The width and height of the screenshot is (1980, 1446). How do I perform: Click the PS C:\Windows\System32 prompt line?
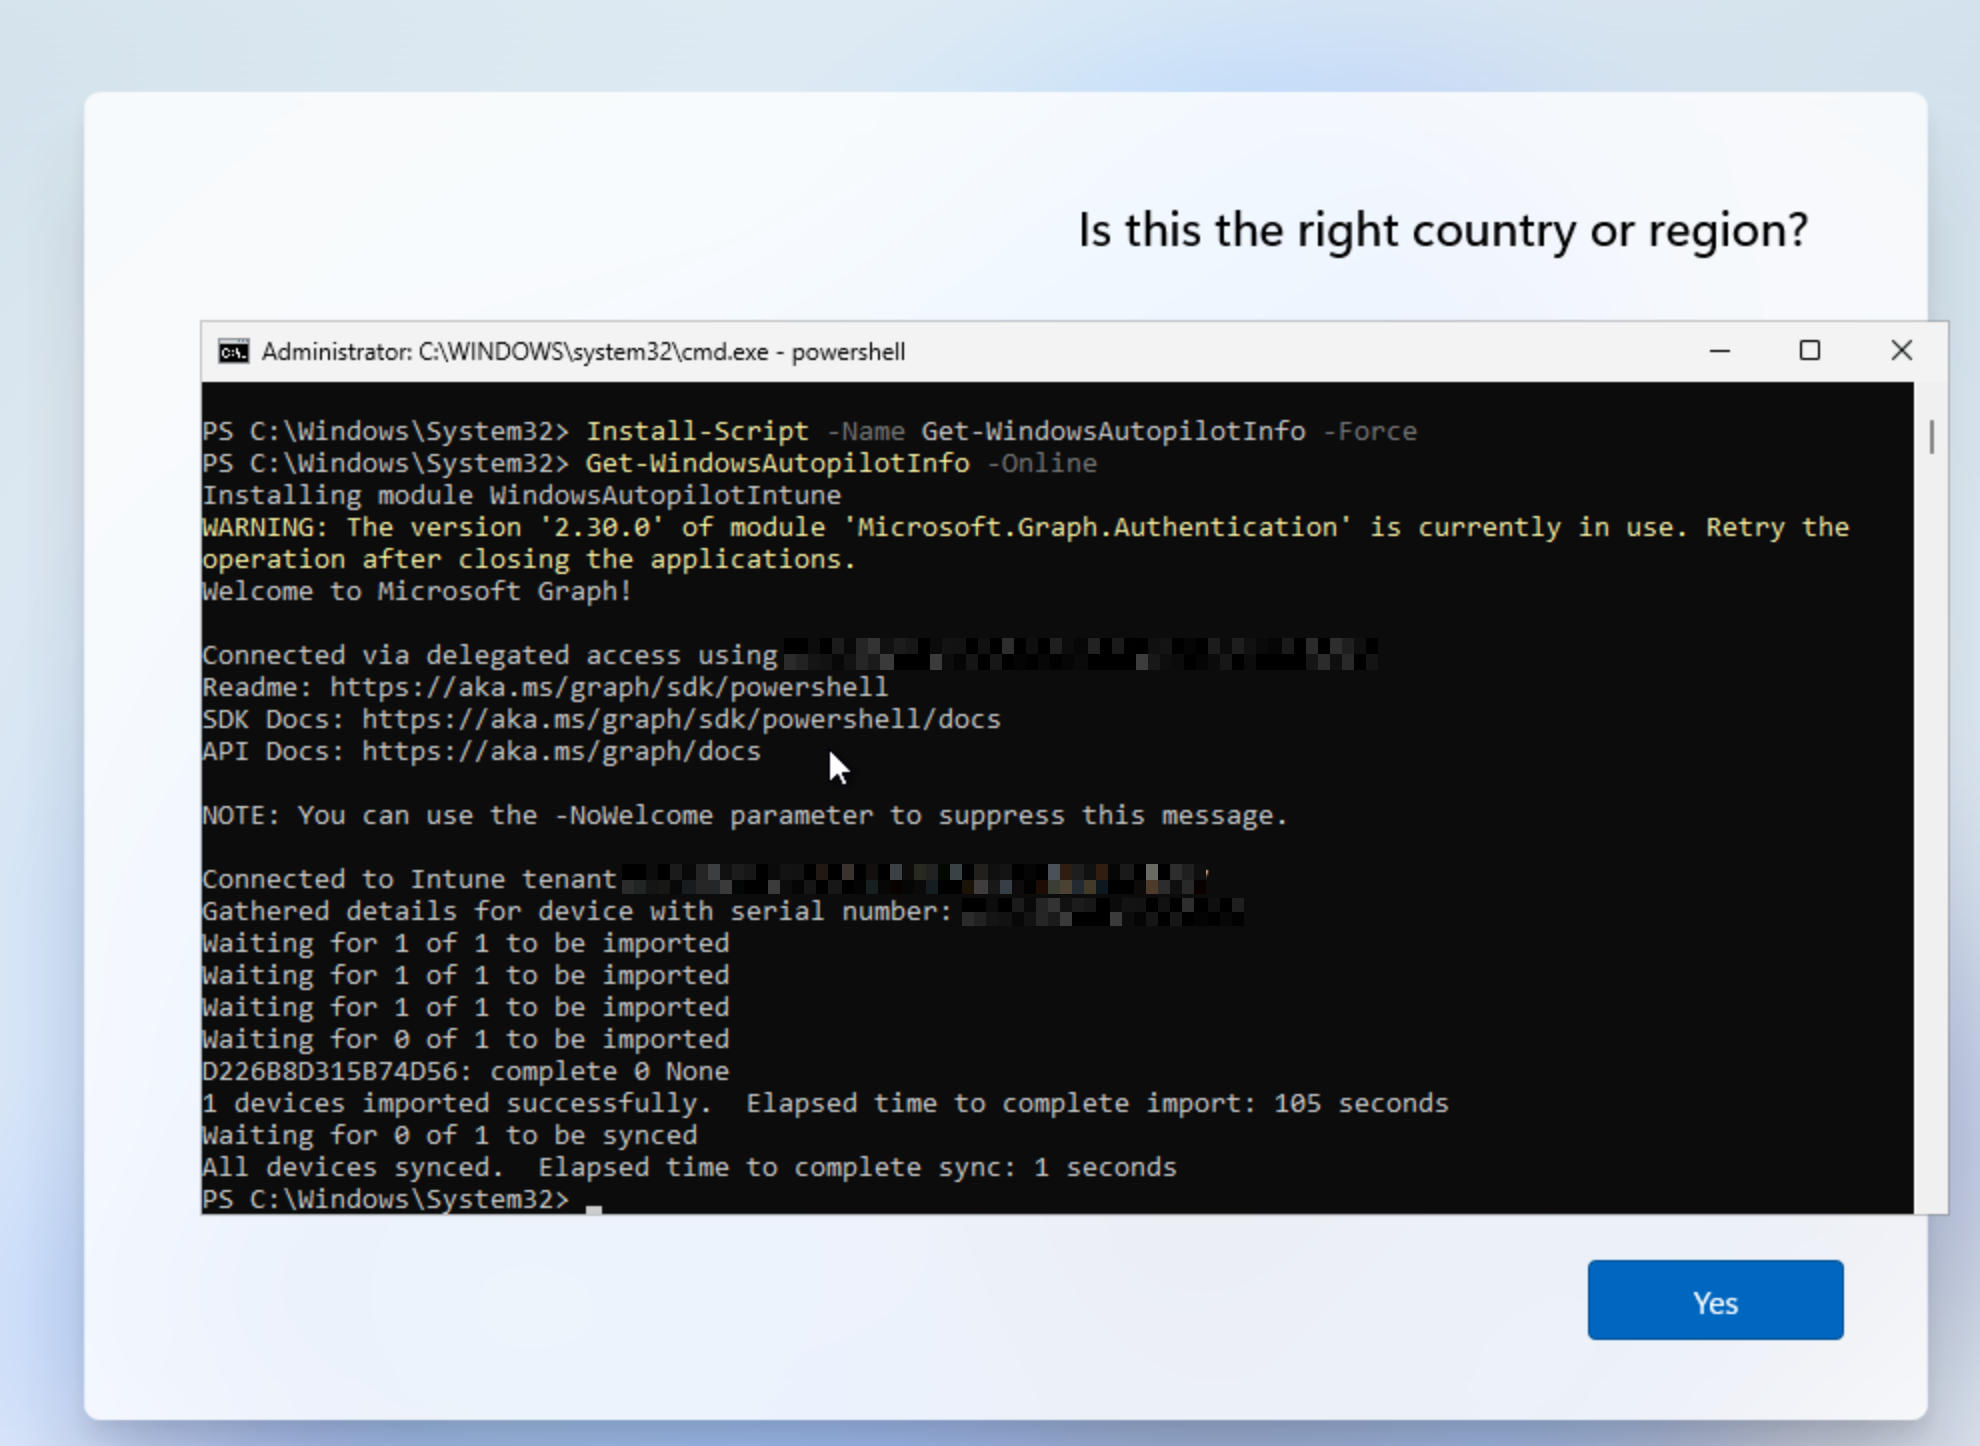tap(390, 1199)
